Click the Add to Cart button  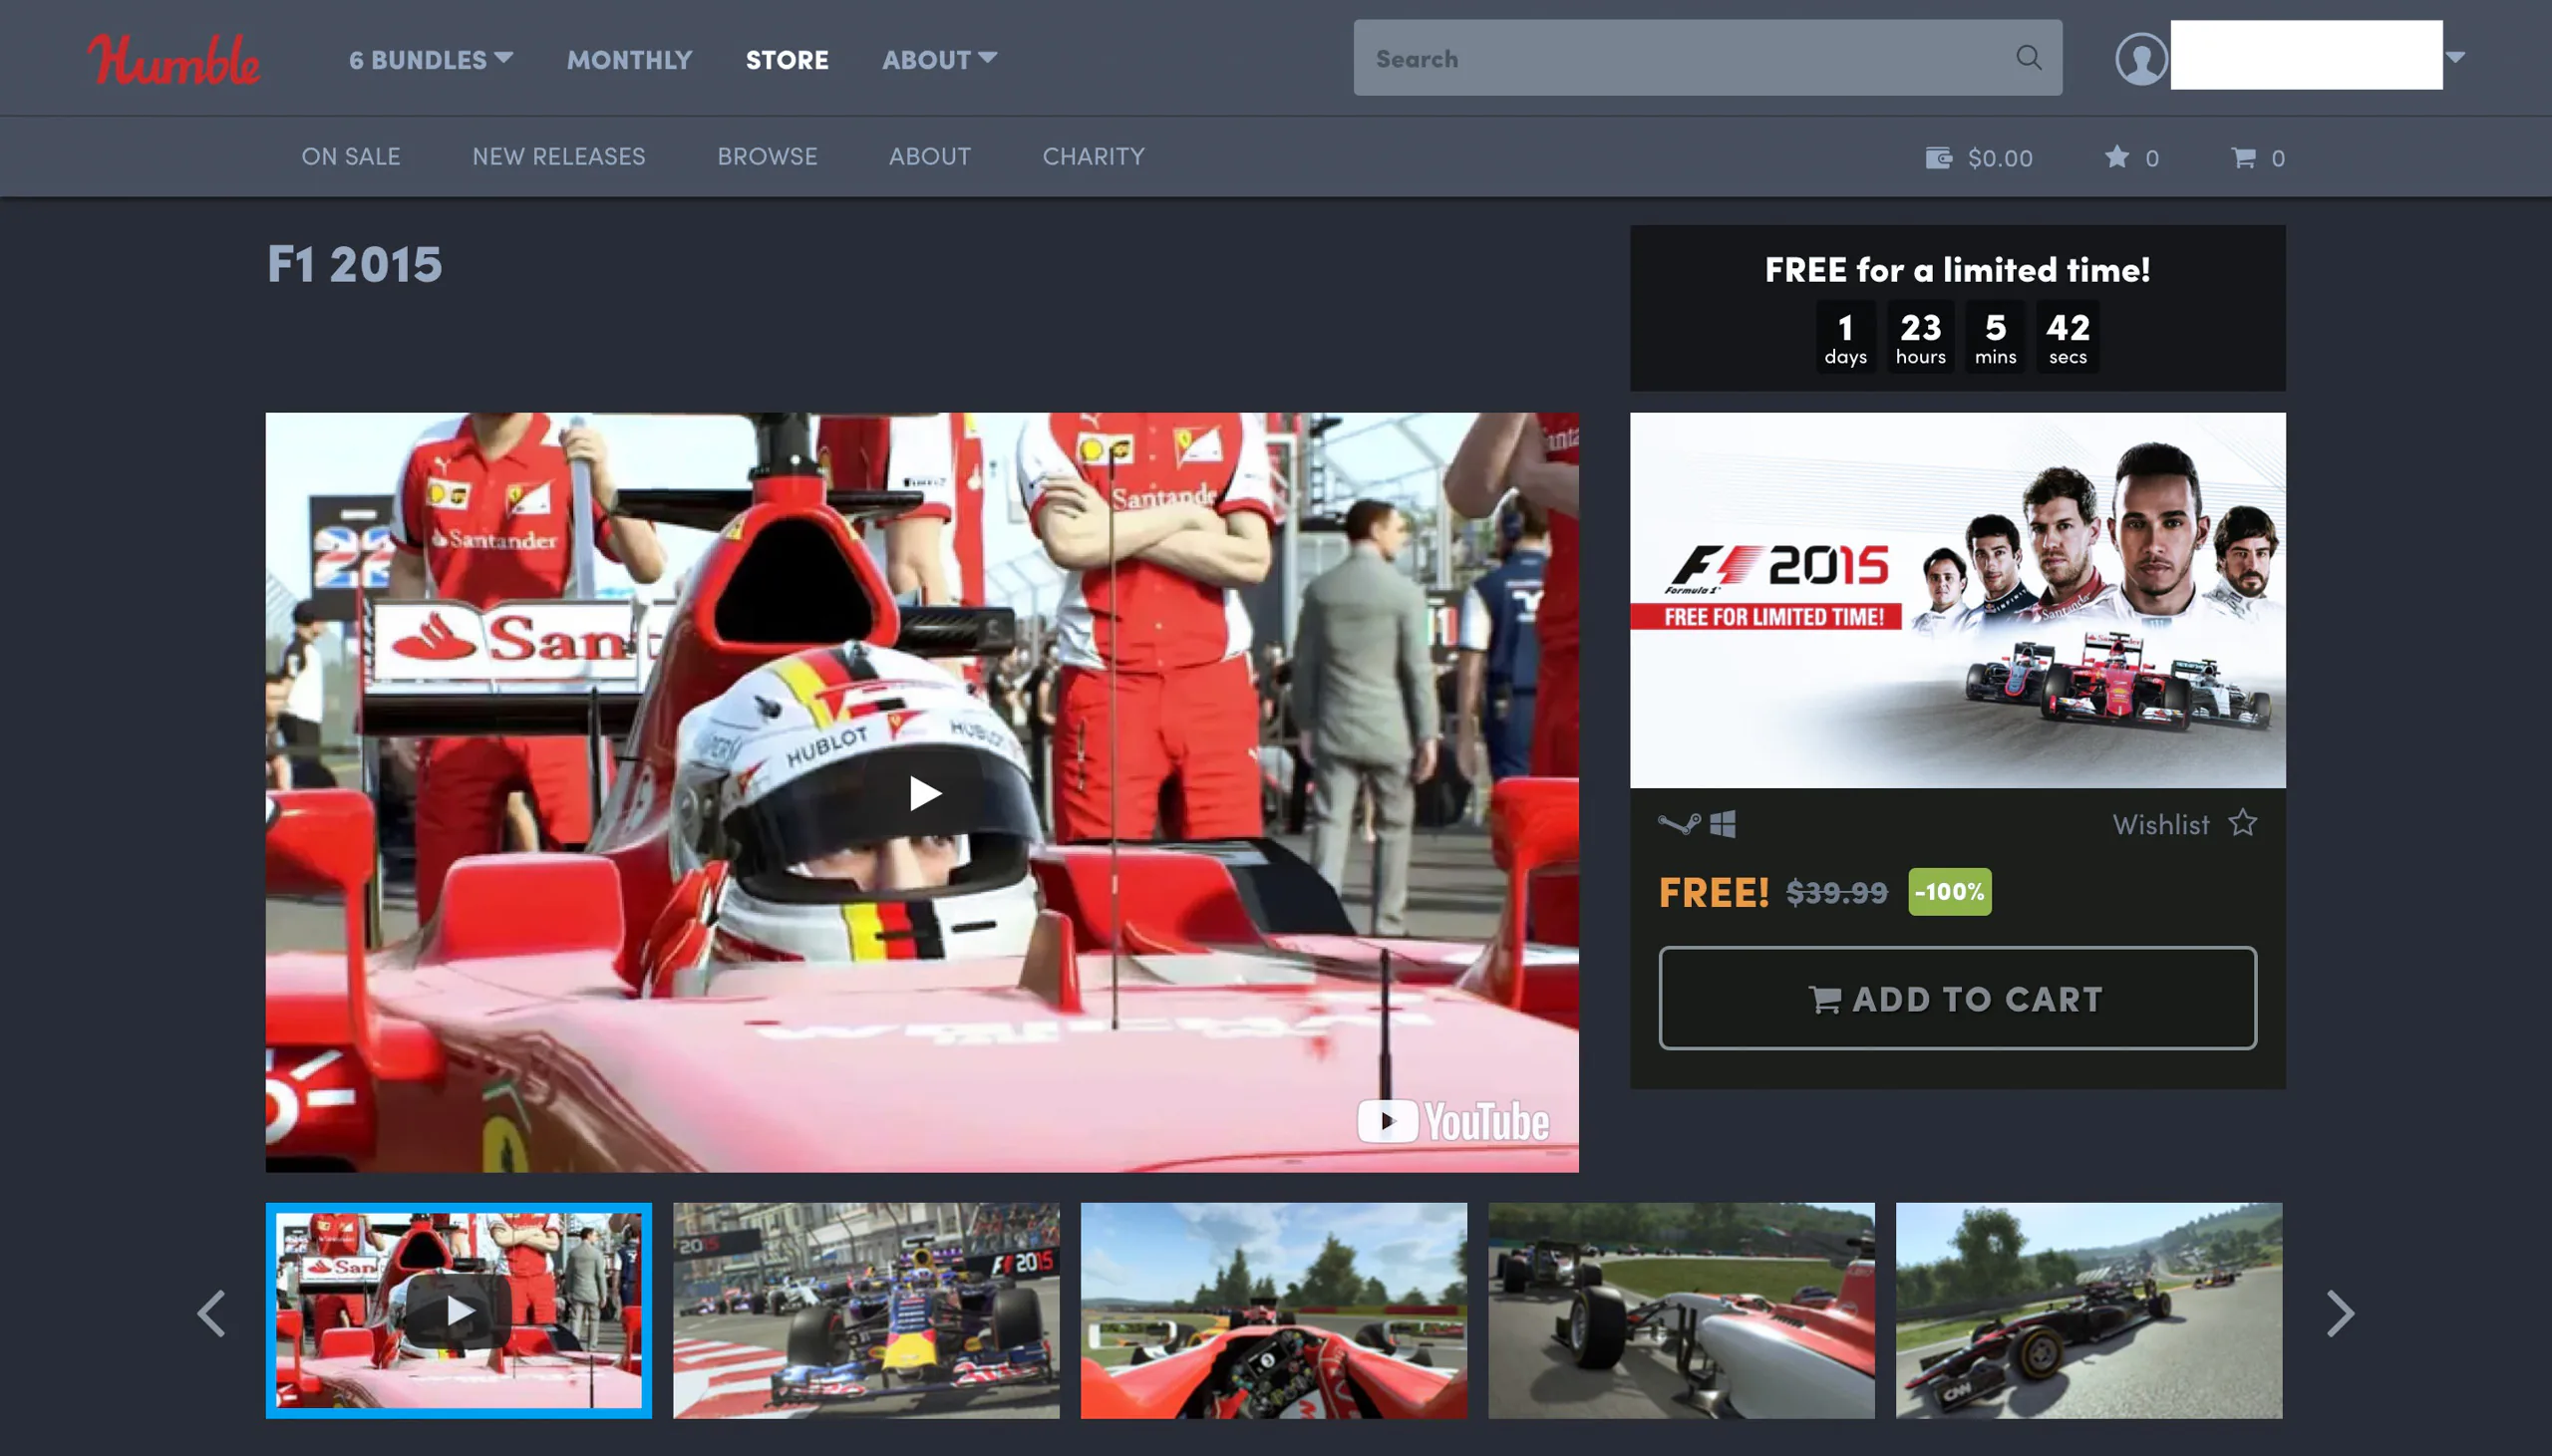(x=1957, y=998)
